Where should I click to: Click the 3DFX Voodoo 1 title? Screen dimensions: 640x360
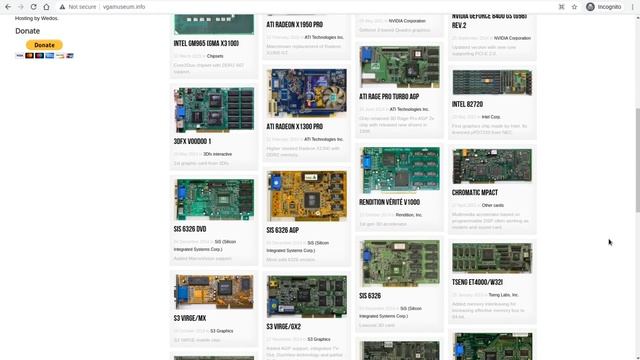tap(192, 142)
